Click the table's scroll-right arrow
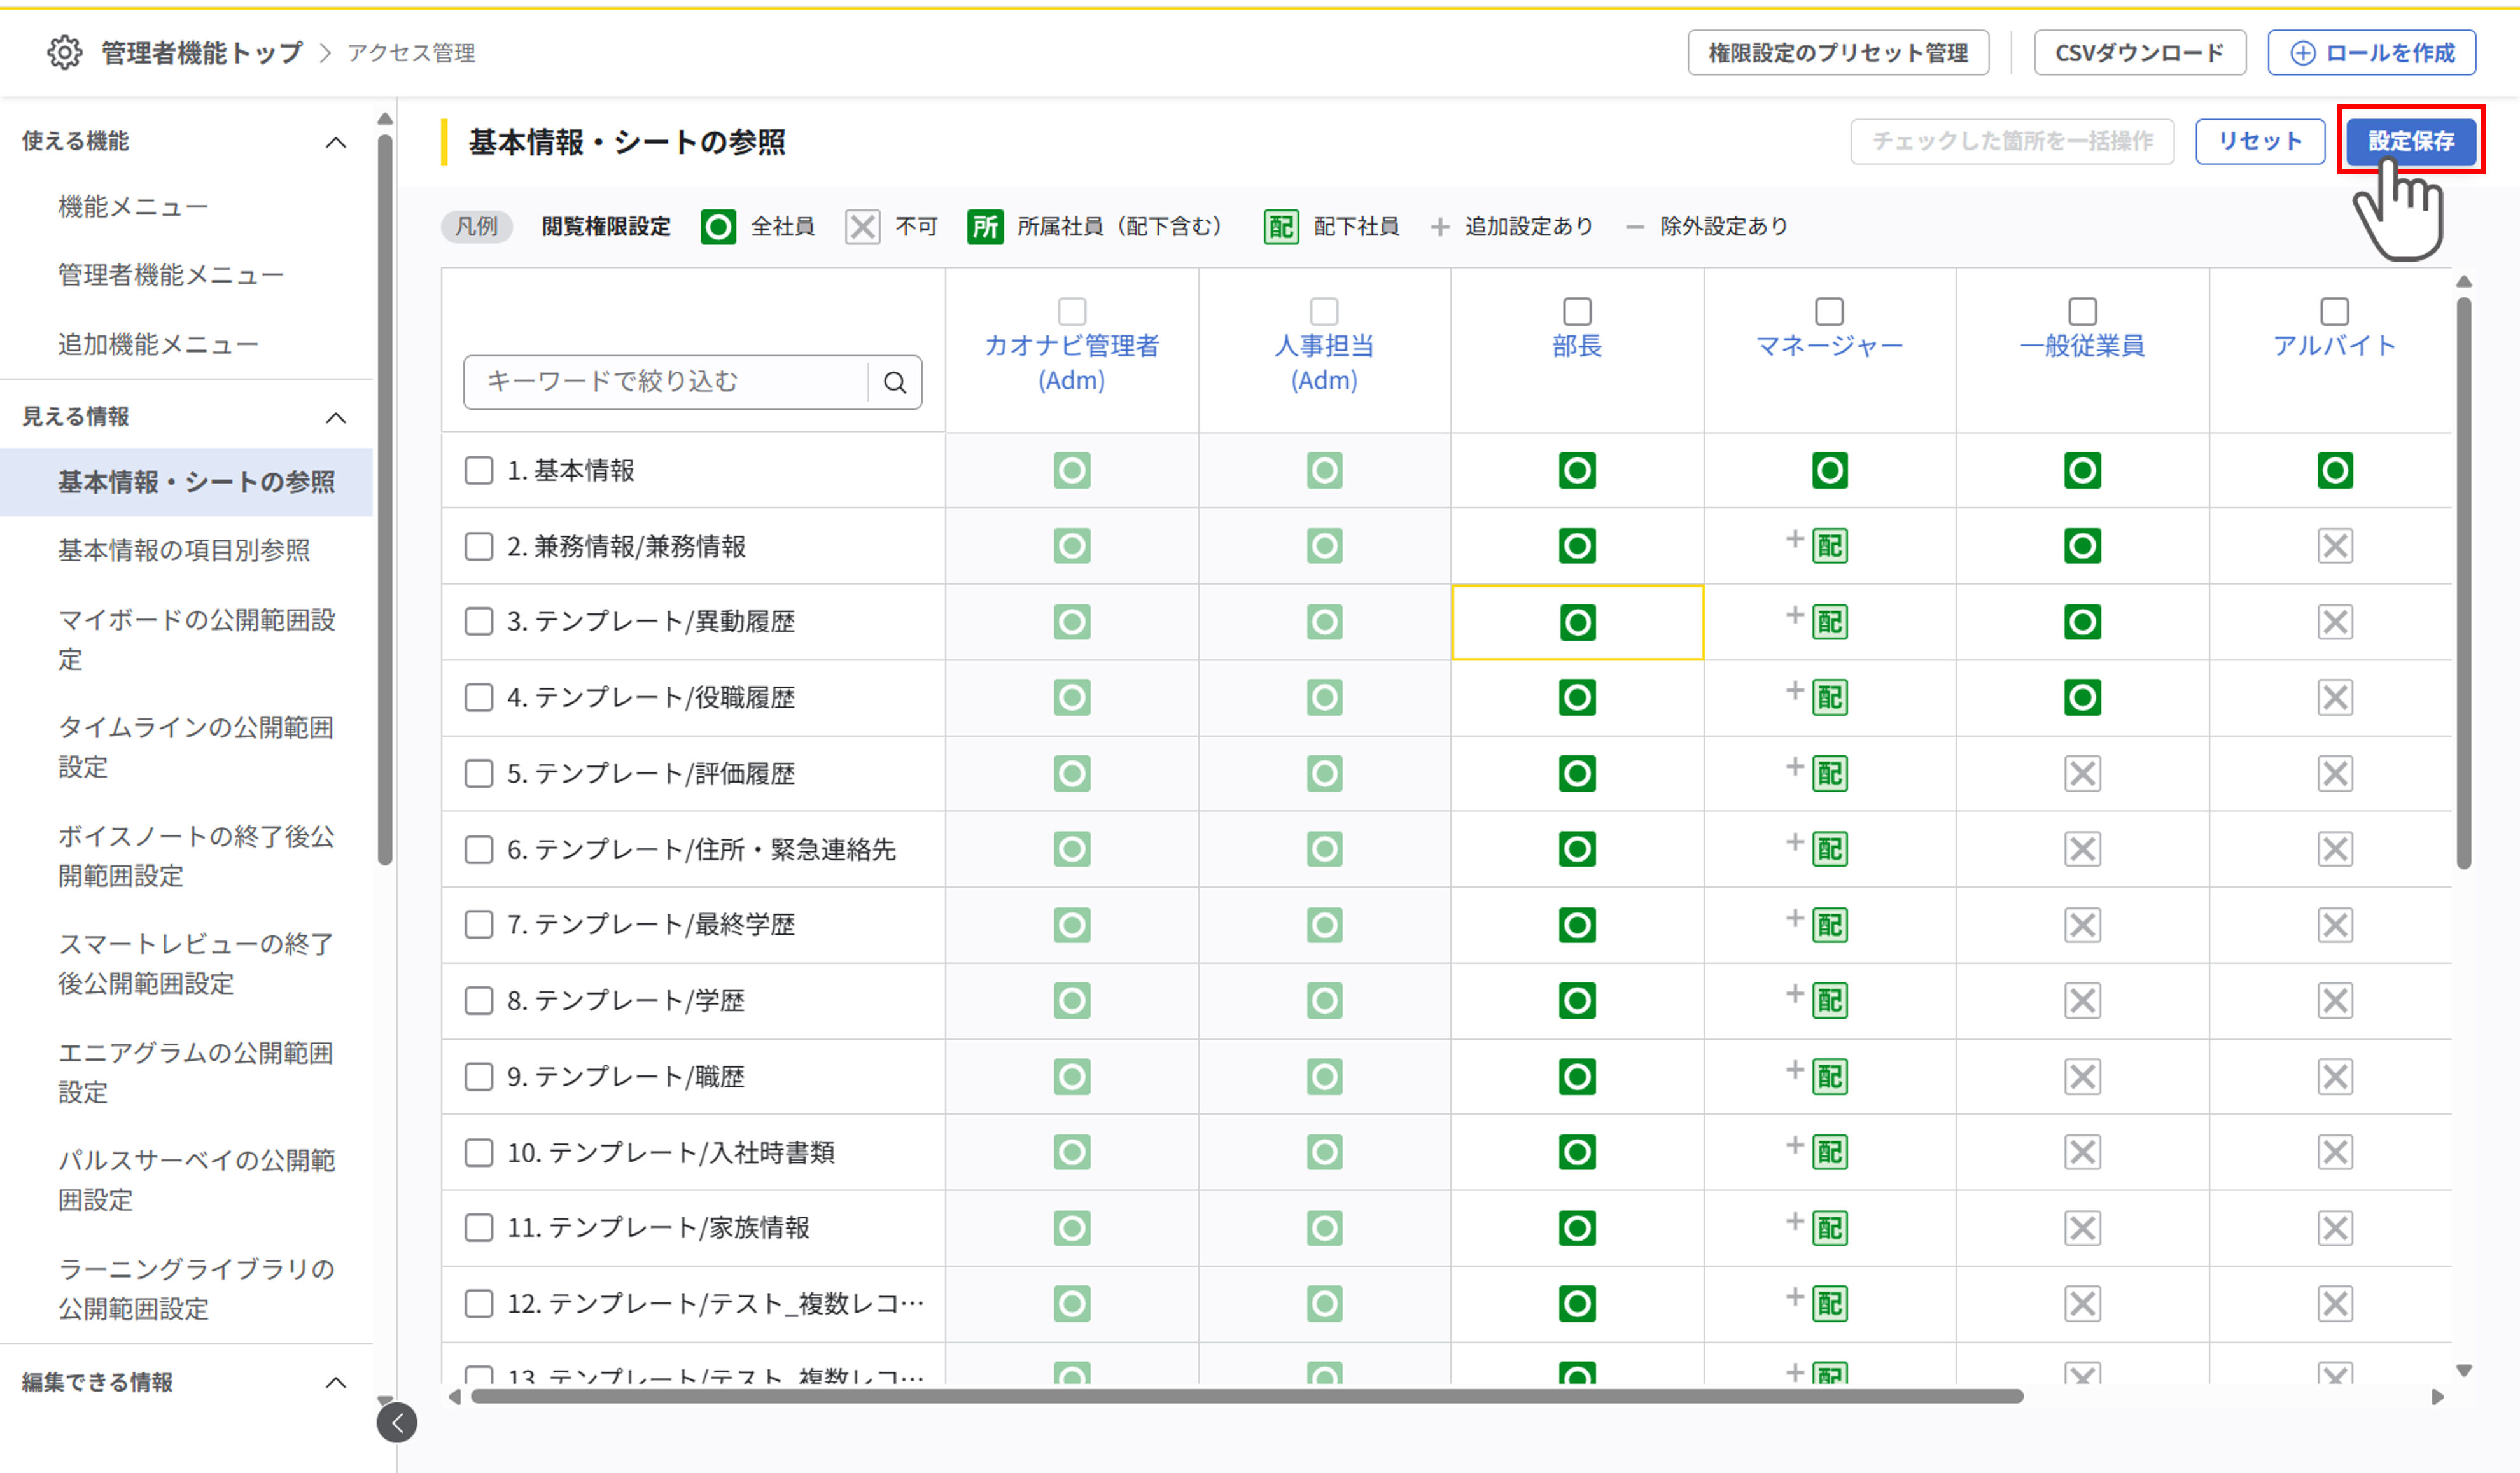Viewport: 2520px width, 1473px height. 2438,1397
